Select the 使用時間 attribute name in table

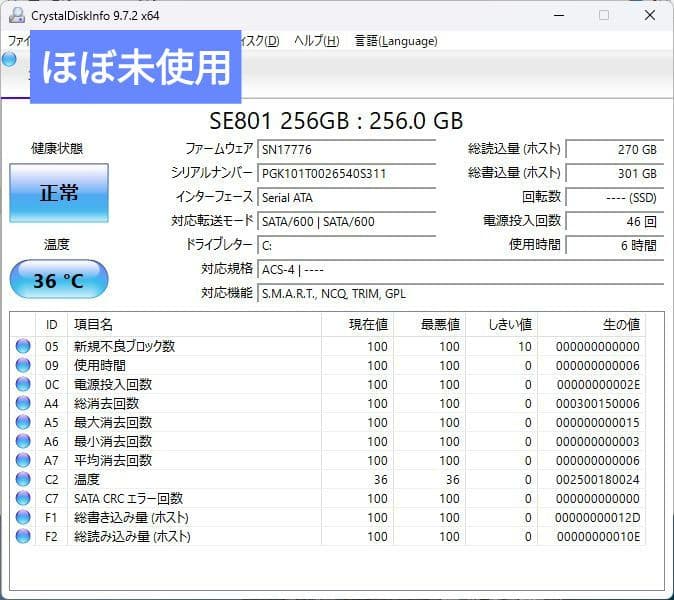pyautogui.click(x=100, y=365)
